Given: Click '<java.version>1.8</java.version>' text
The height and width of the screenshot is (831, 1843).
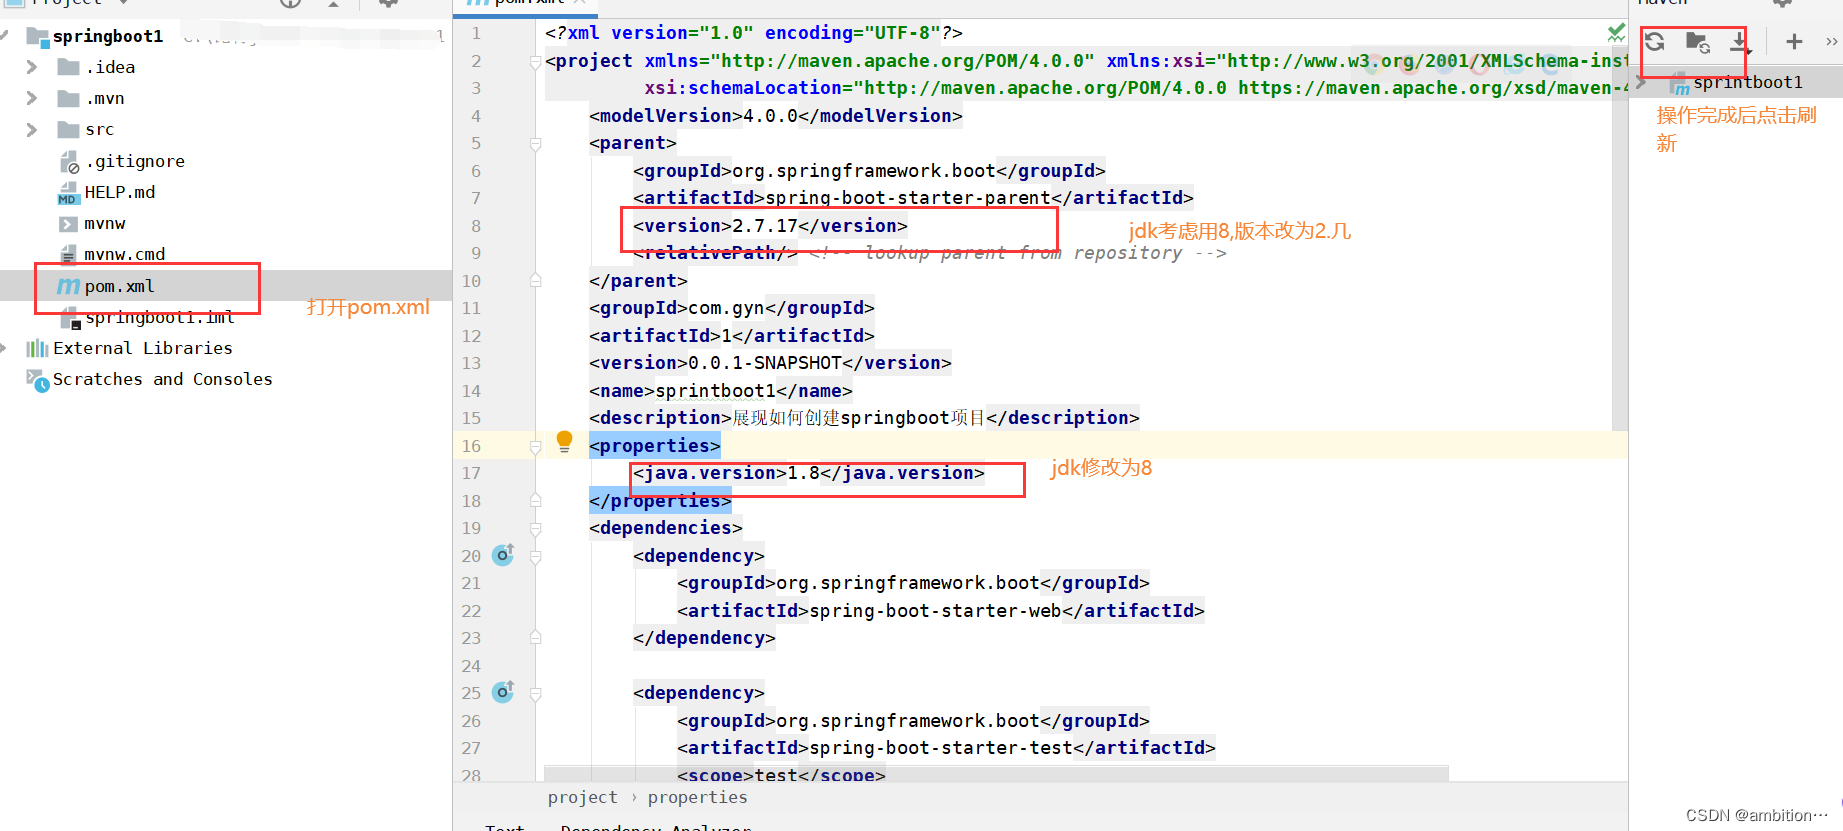Looking at the screenshot, I should click(809, 473).
